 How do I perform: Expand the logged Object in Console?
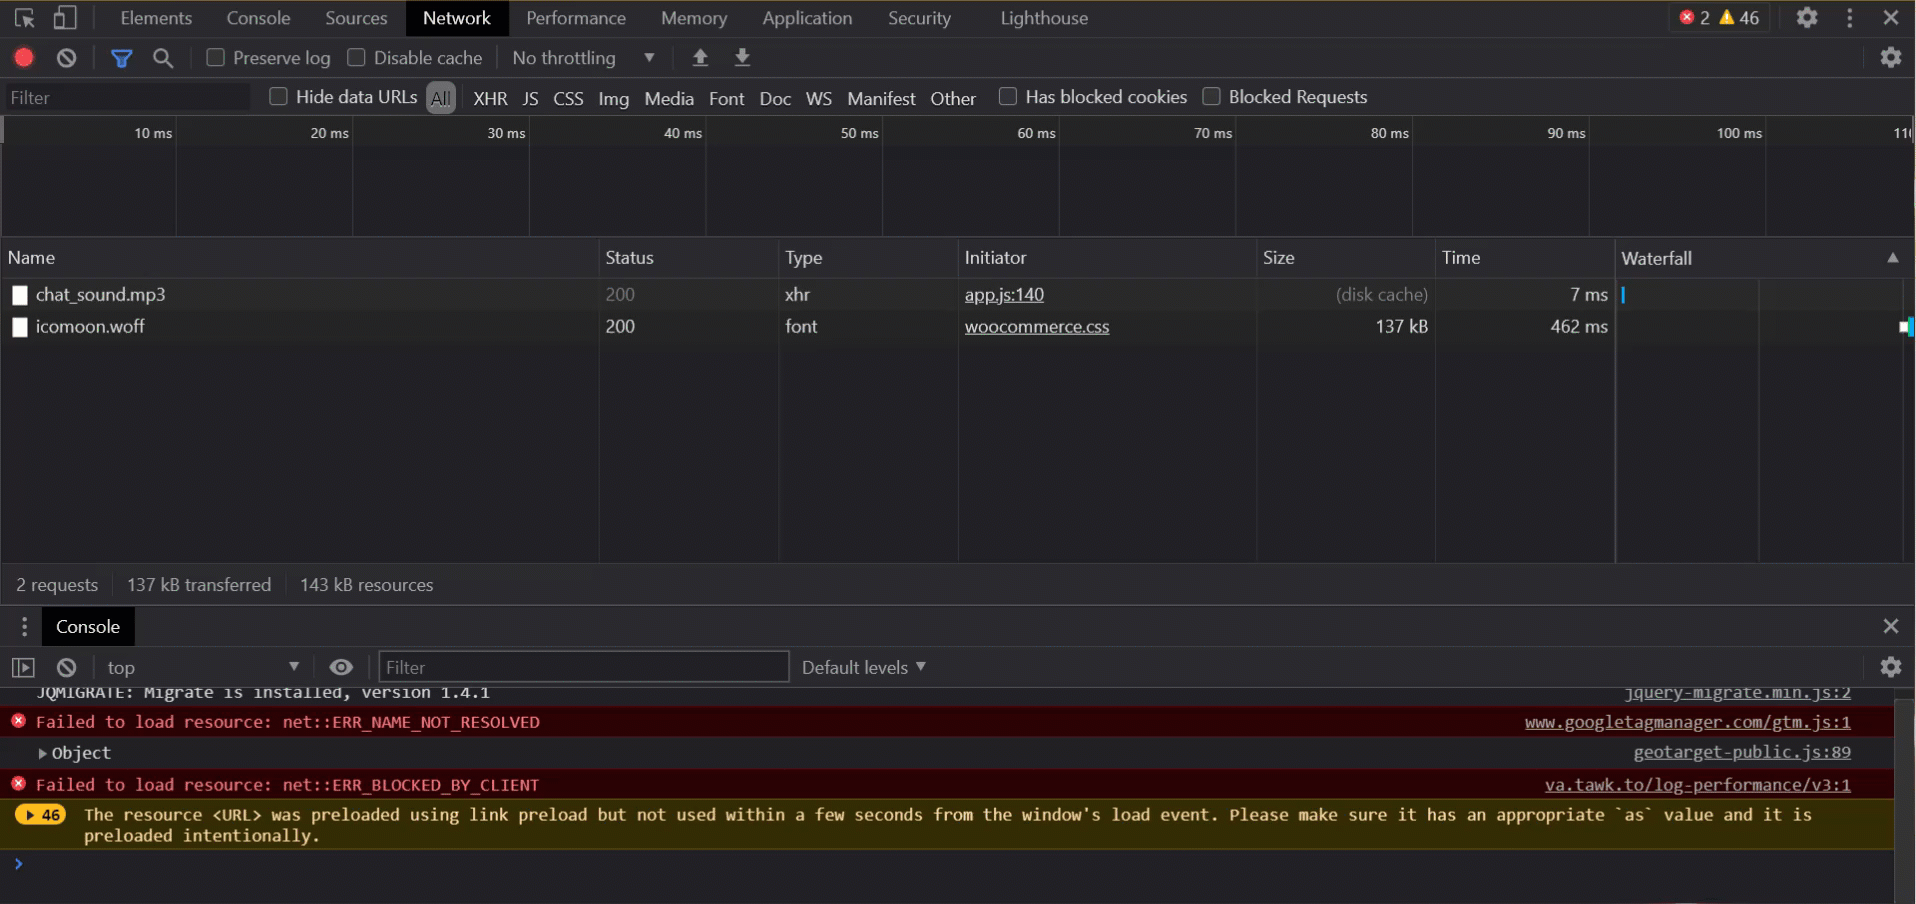pyautogui.click(x=43, y=753)
